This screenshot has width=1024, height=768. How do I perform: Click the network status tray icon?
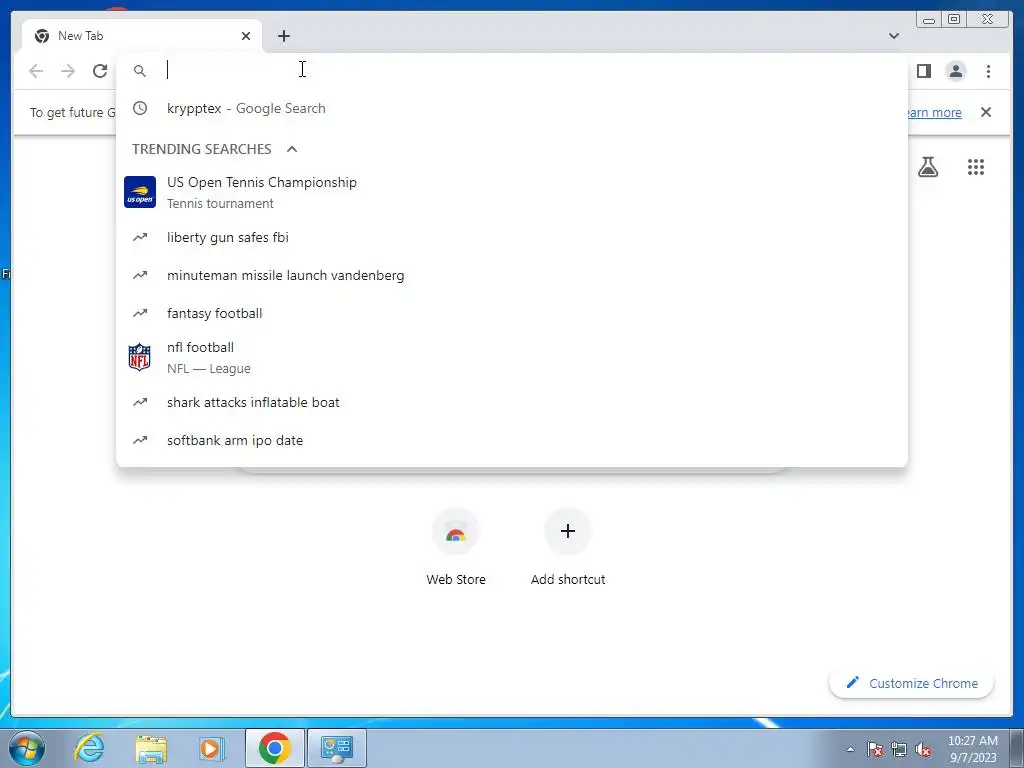click(x=899, y=749)
